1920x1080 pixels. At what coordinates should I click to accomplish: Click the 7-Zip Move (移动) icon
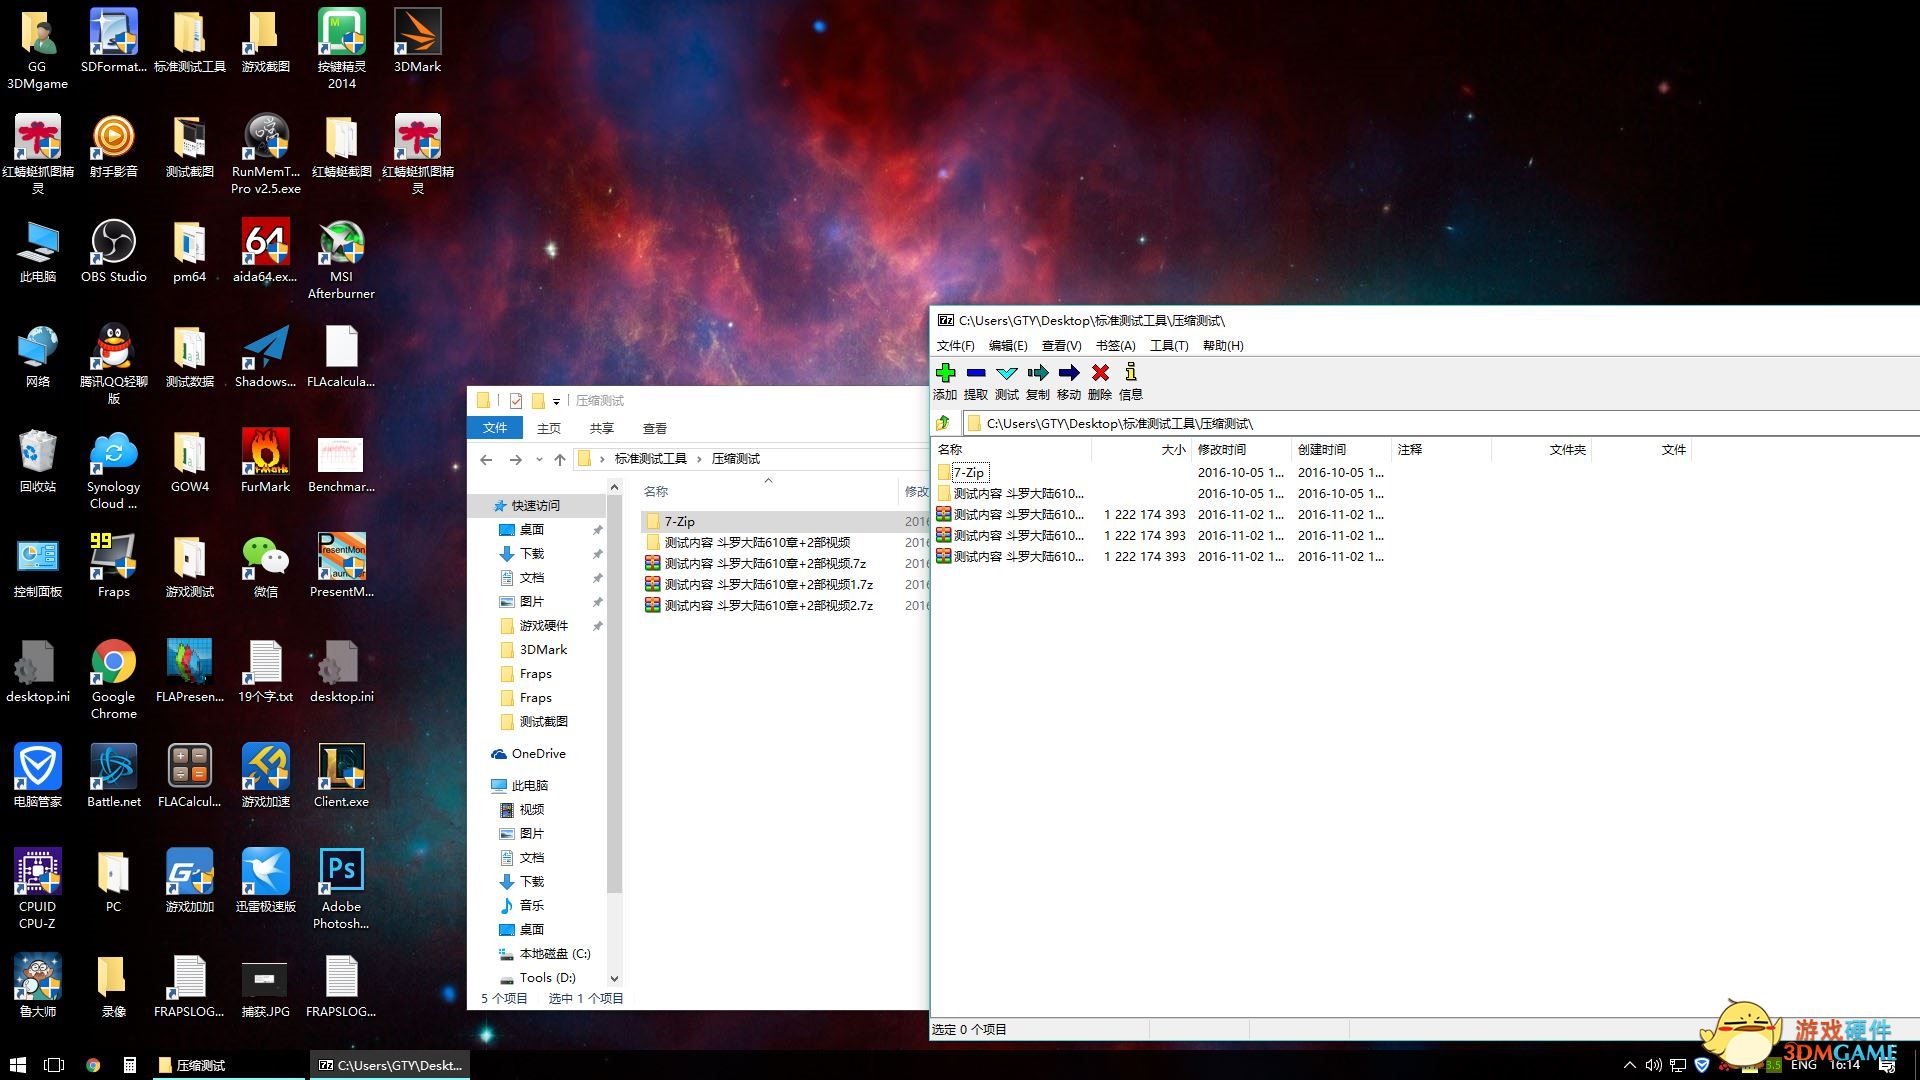click(1069, 373)
